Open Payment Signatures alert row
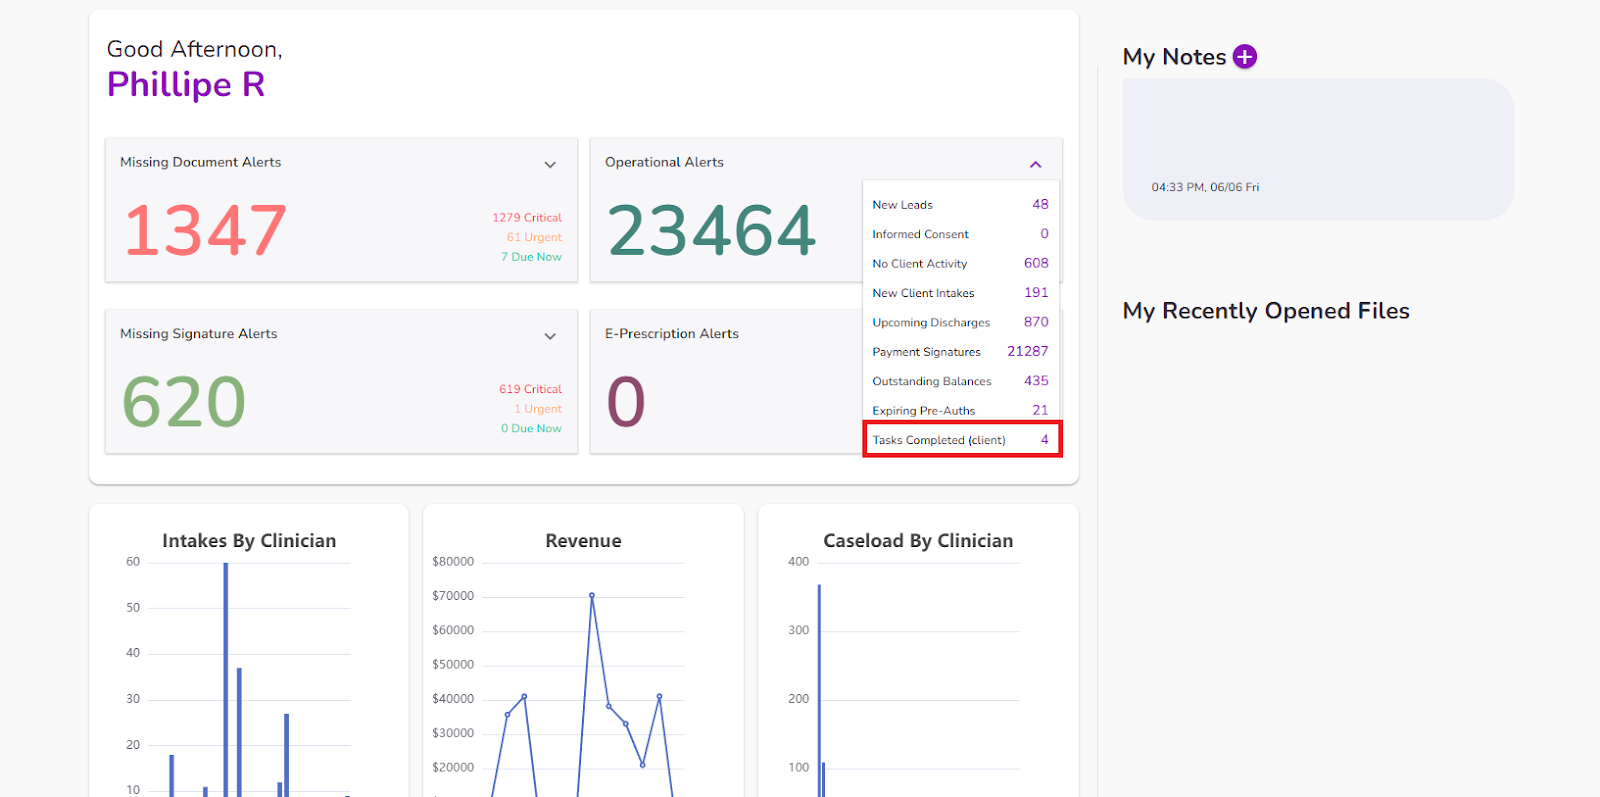This screenshot has width=1600, height=797. click(960, 352)
